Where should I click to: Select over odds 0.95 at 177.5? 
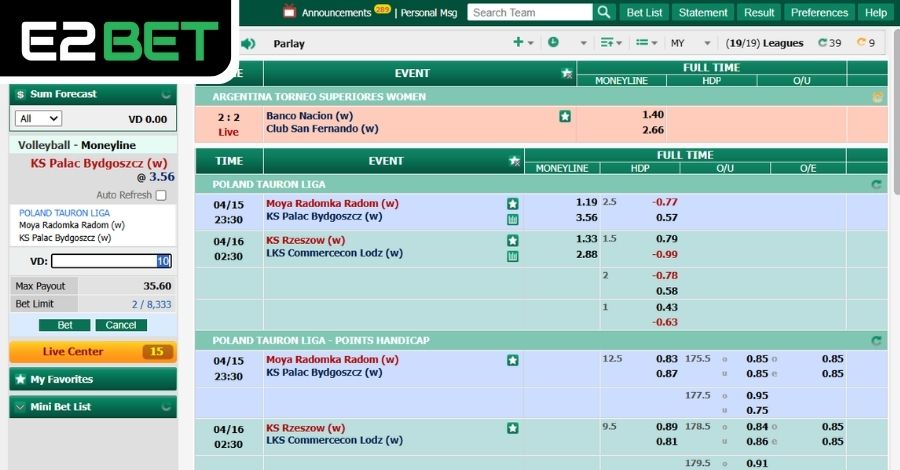tap(757, 395)
